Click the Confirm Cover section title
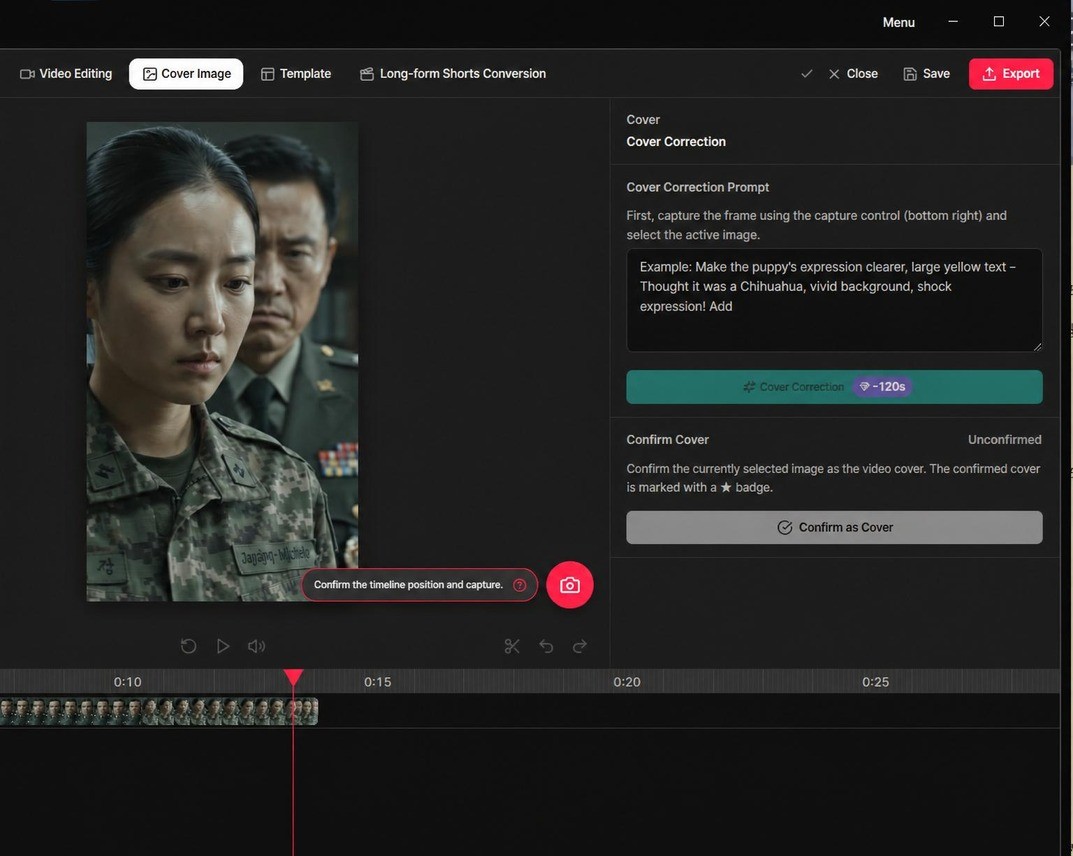 point(667,440)
